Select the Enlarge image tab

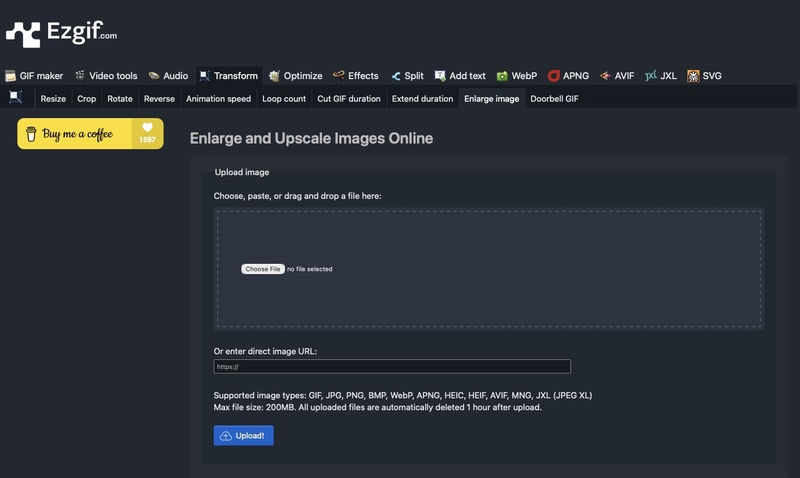[x=492, y=99]
